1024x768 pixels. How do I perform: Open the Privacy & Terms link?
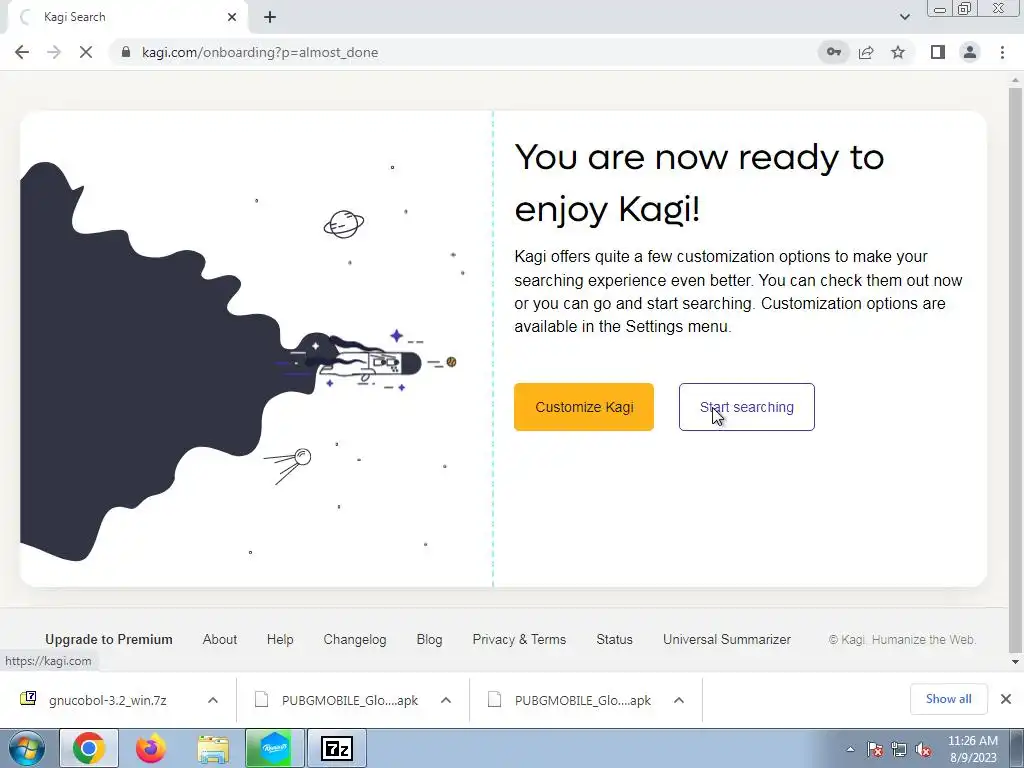pos(519,639)
